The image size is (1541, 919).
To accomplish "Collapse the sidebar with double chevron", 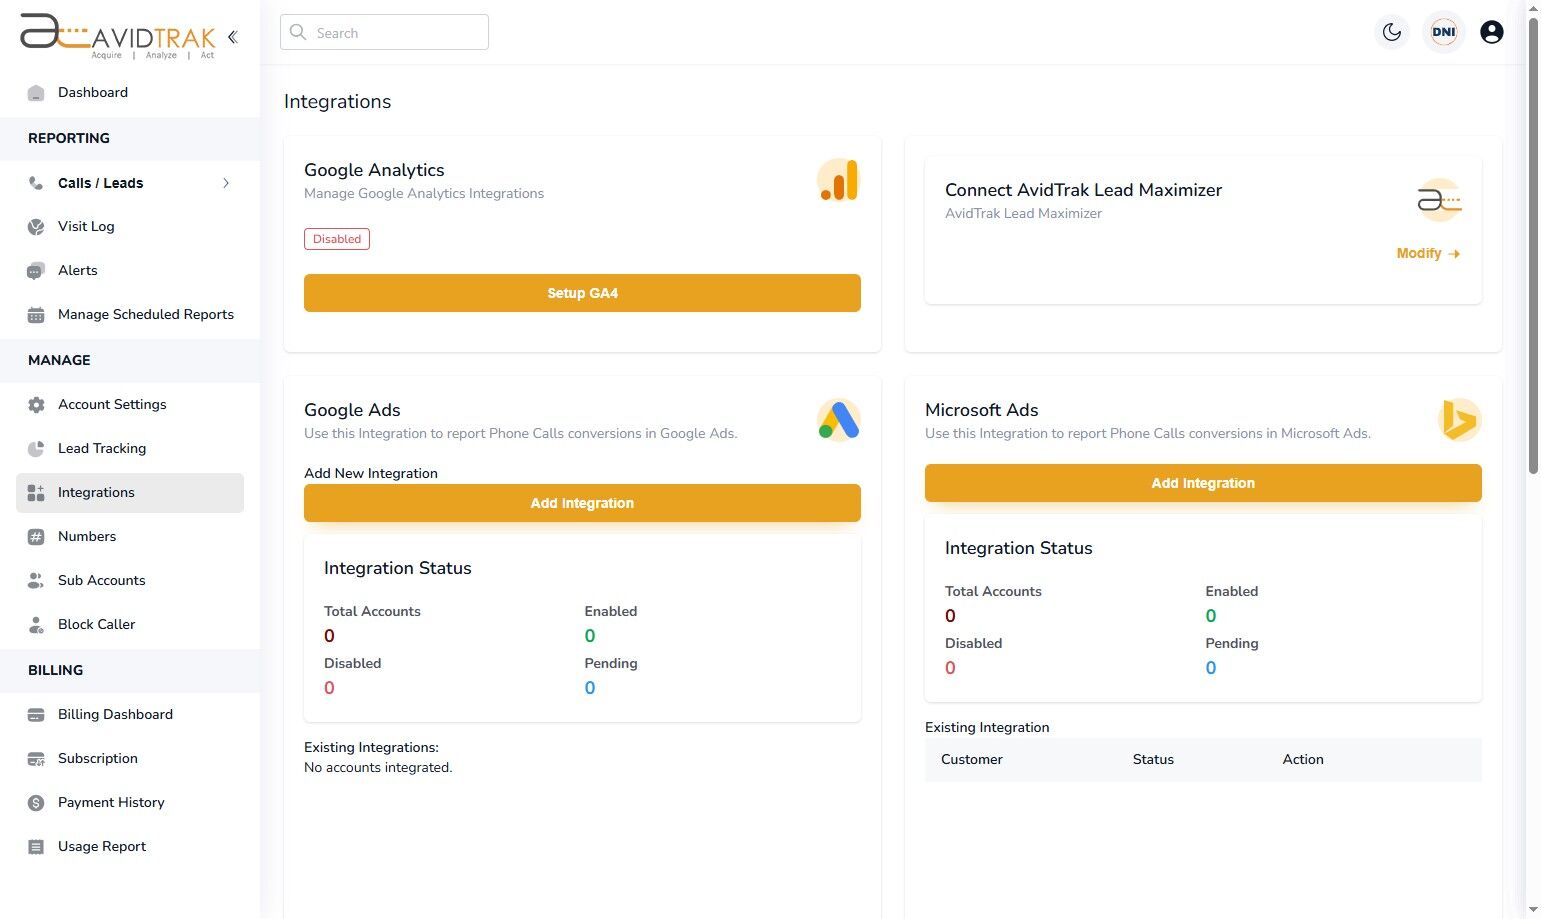I will tap(233, 37).
